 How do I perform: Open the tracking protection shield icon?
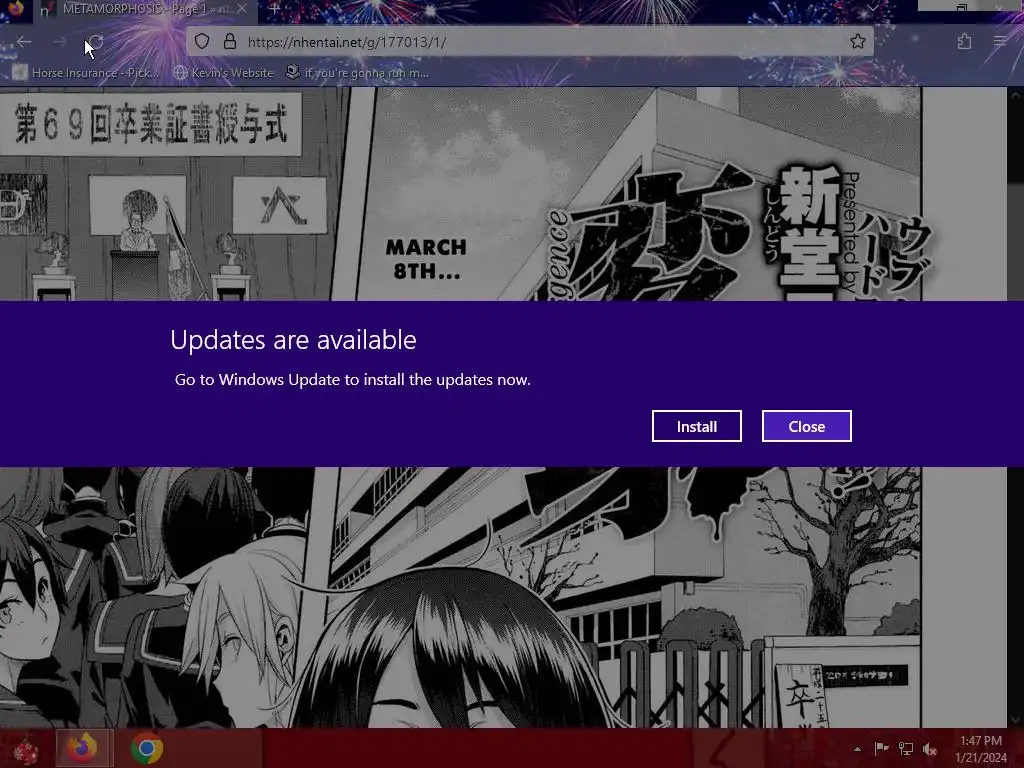(x=202, y=42)
